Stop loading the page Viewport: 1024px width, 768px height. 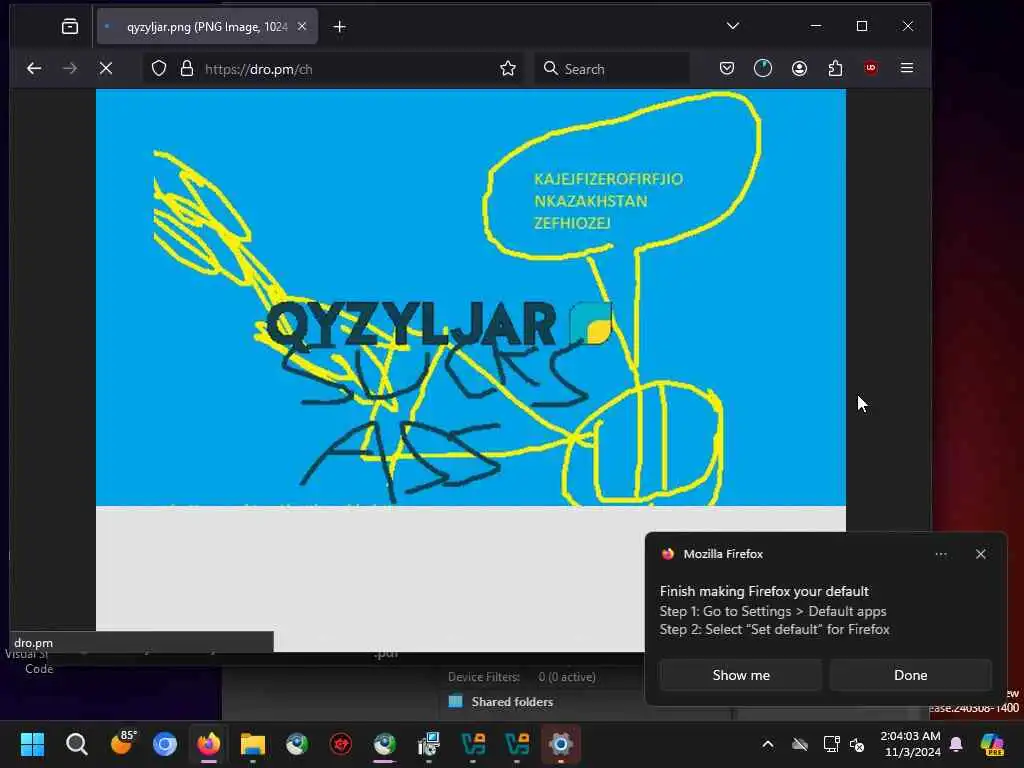point(106,69)
